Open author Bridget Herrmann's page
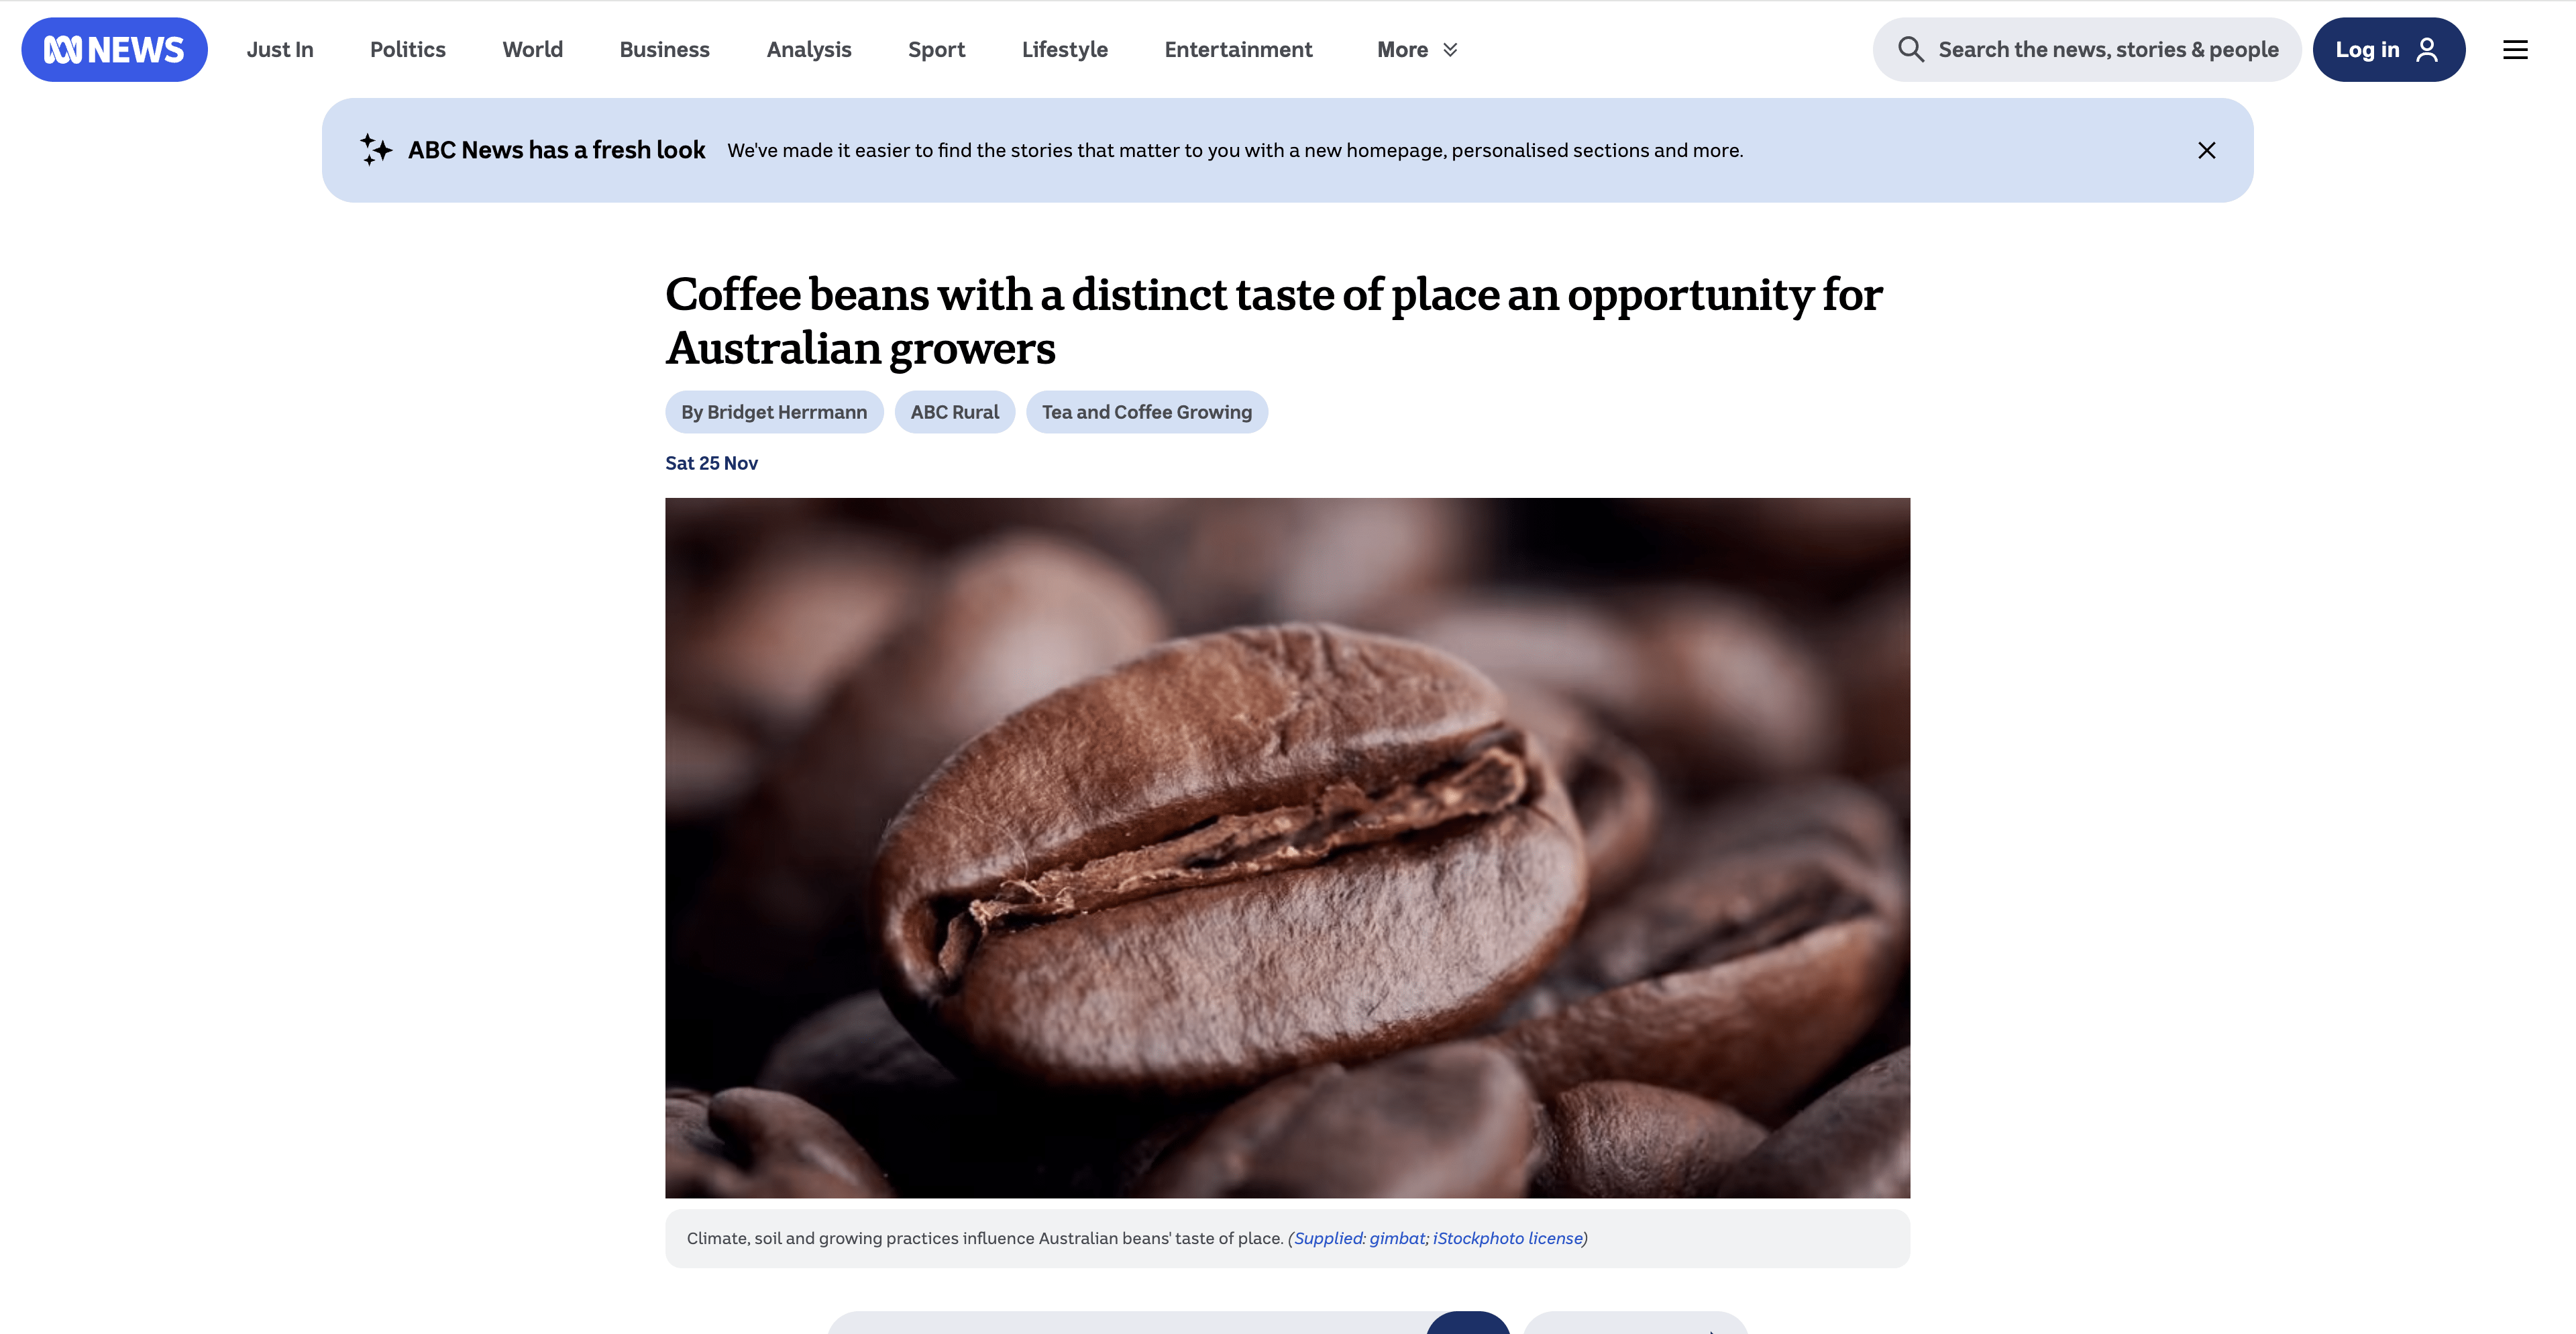Screen dimensions: 2576x1334 click(774, 412)
